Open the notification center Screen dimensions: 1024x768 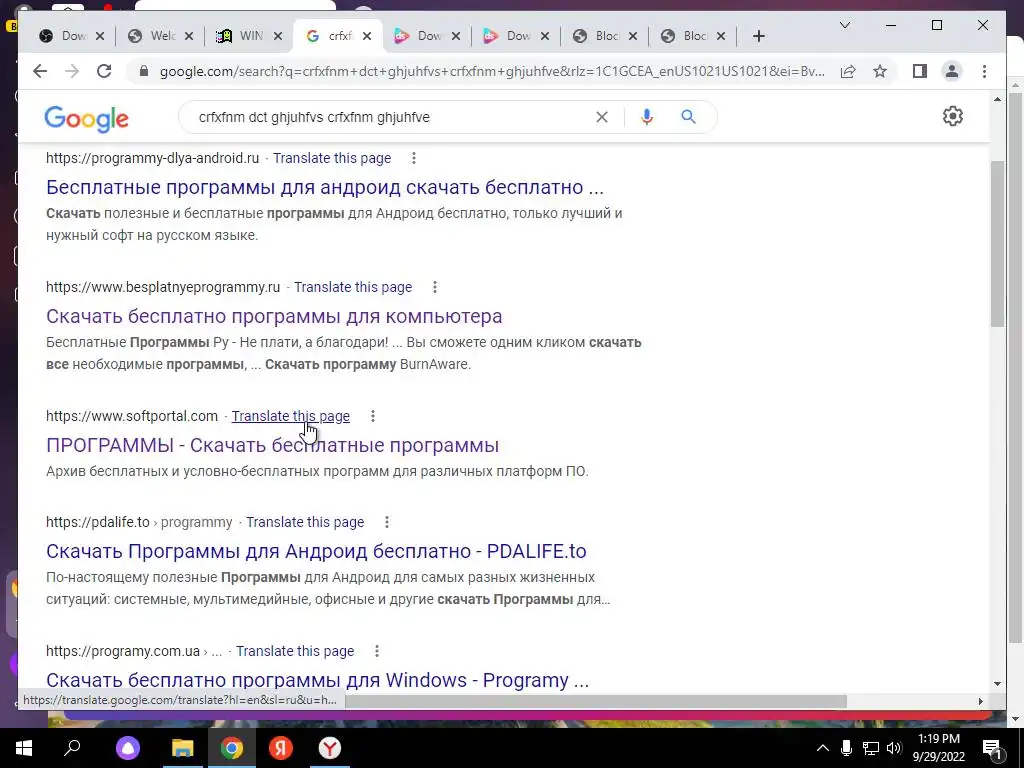coord(992,749)
